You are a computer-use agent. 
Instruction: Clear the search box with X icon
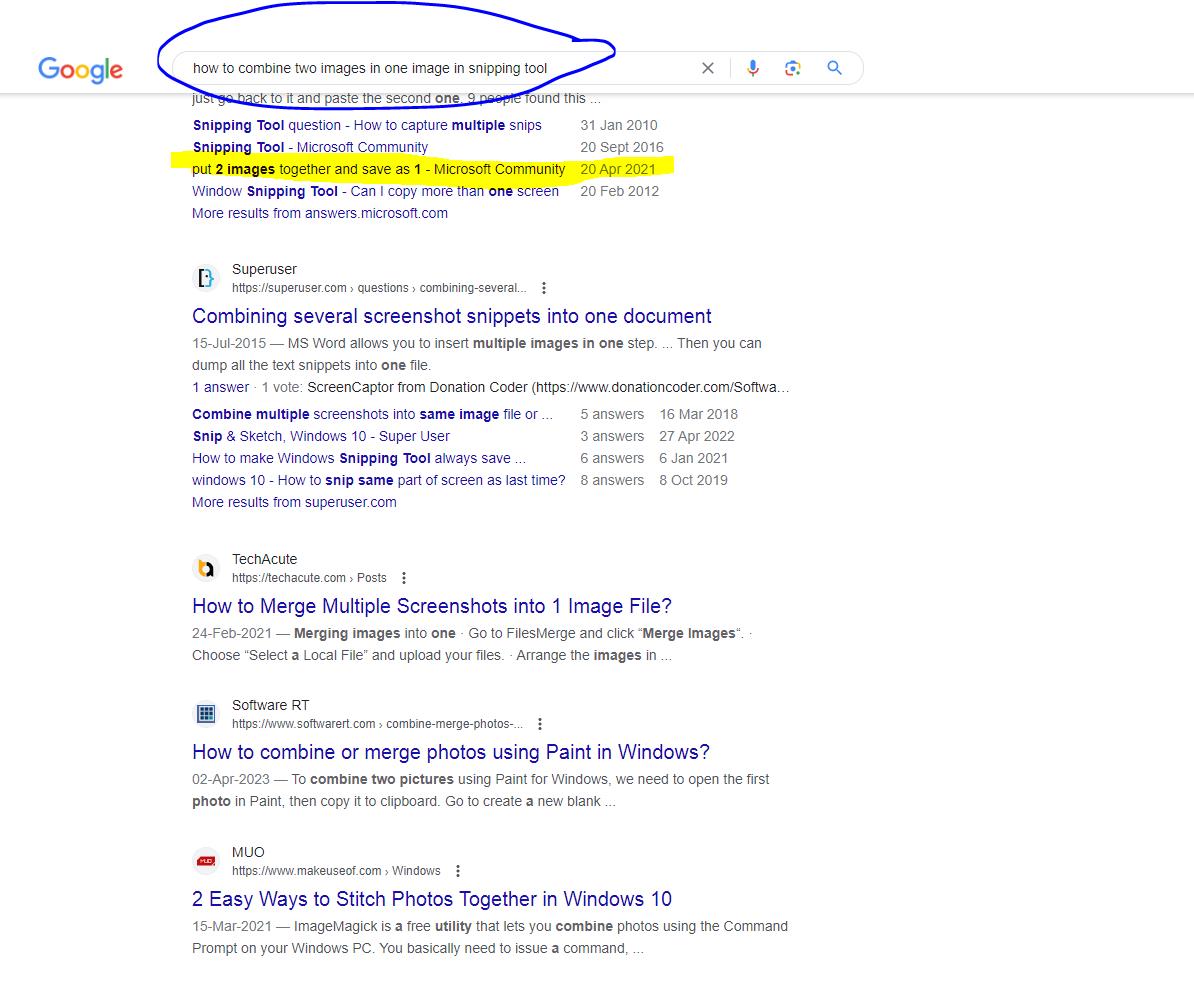point(707,69)
